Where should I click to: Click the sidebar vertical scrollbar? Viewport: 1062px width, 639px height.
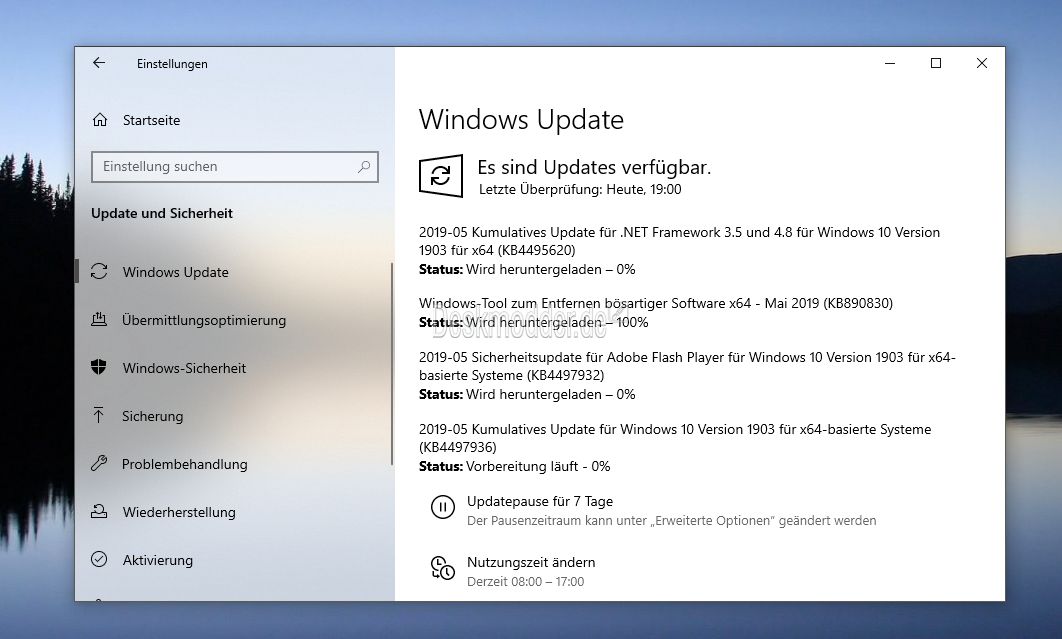[x=391, y=364]
